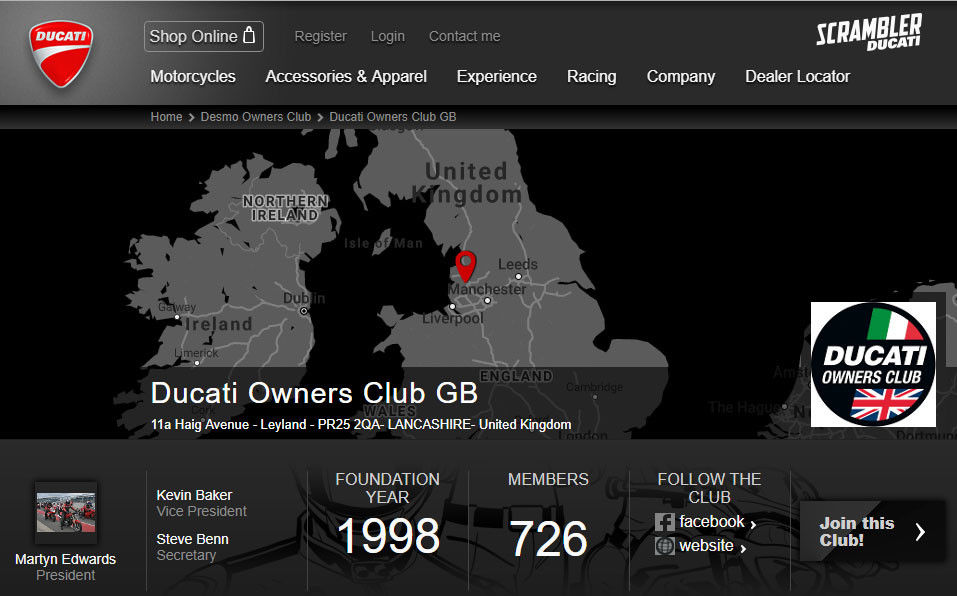
Task: Go to the Racing menu
Action: coord(591,76)
